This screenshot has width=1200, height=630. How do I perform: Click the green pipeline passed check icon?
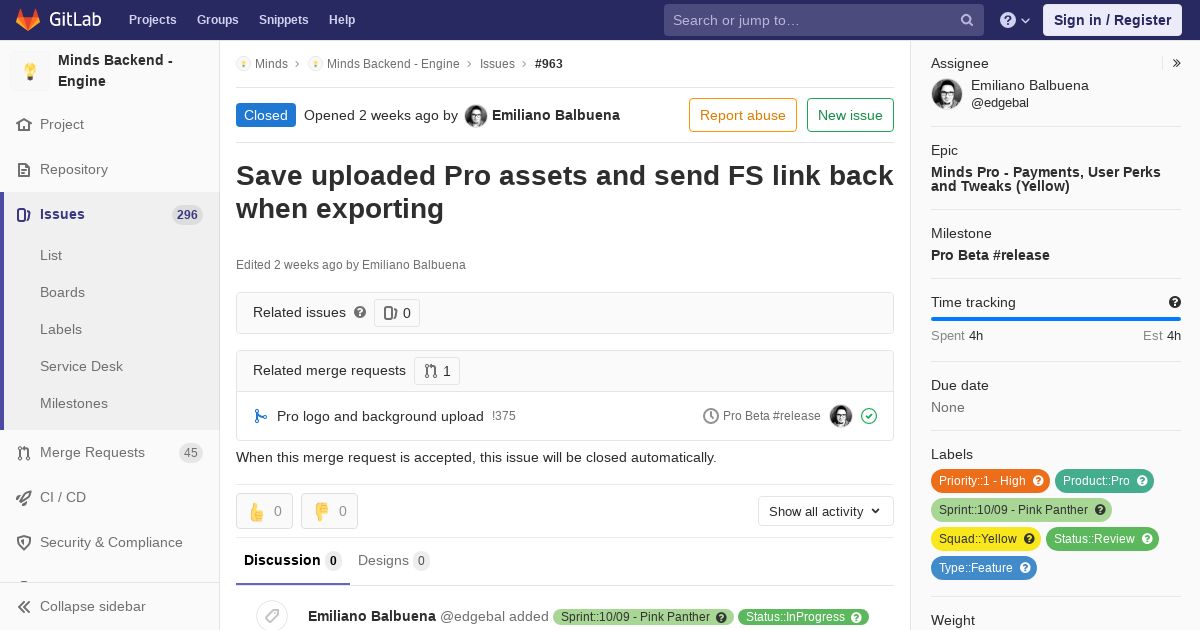point(869,416)
